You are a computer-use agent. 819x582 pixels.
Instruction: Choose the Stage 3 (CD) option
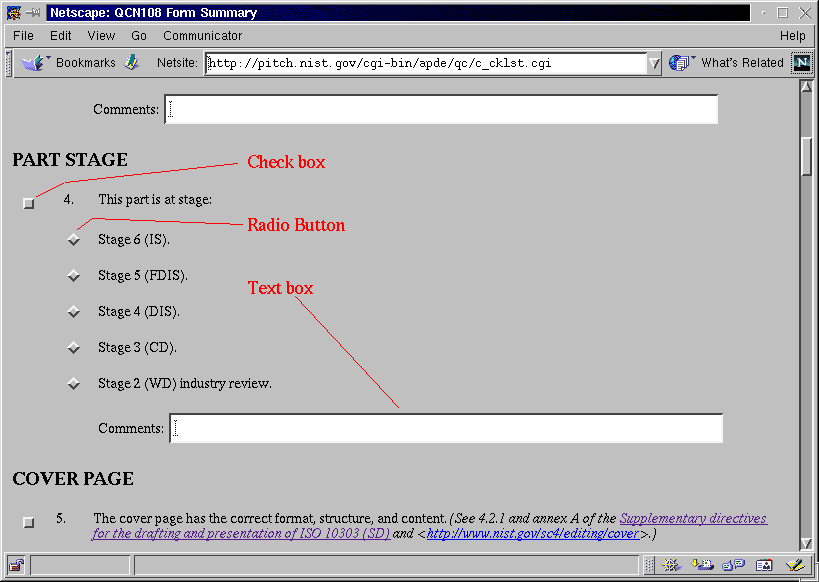click(x=73, y=348)
